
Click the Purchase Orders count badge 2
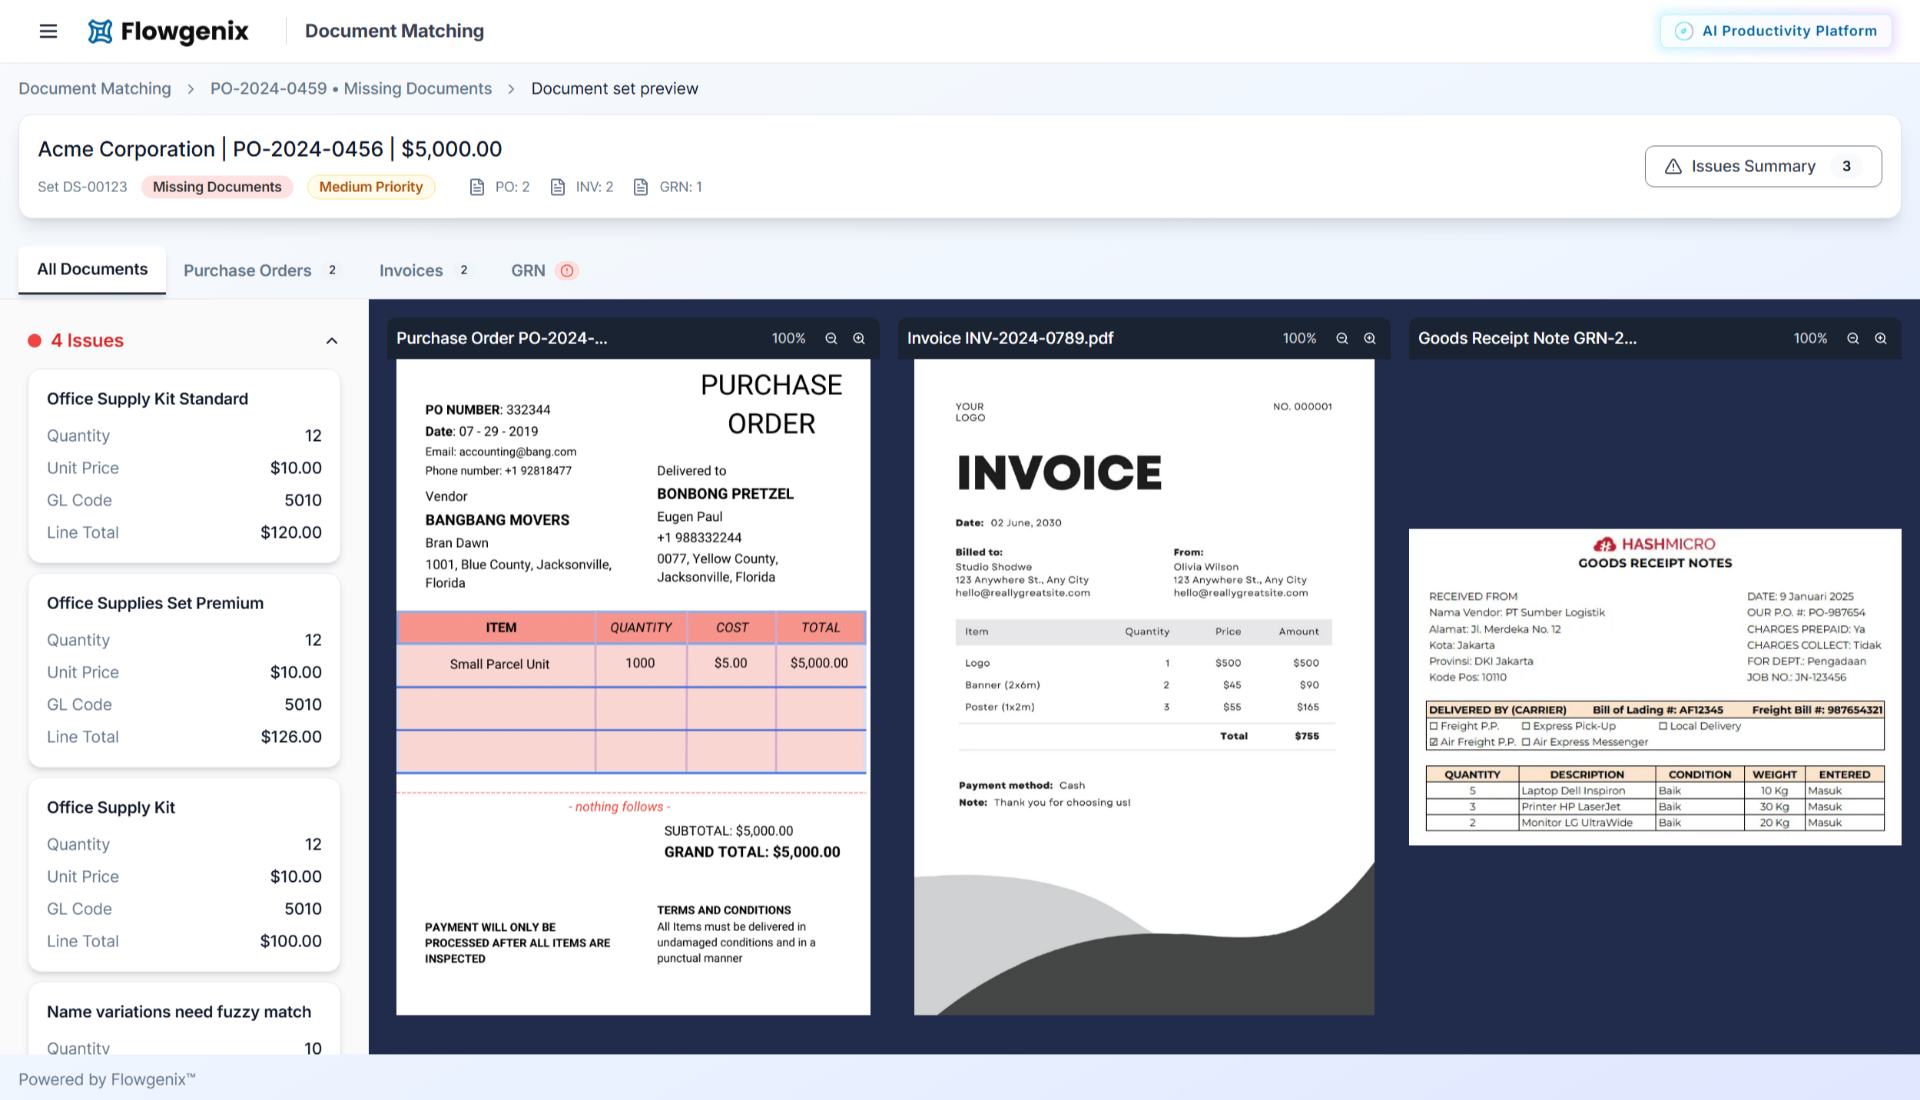(332, 270)
